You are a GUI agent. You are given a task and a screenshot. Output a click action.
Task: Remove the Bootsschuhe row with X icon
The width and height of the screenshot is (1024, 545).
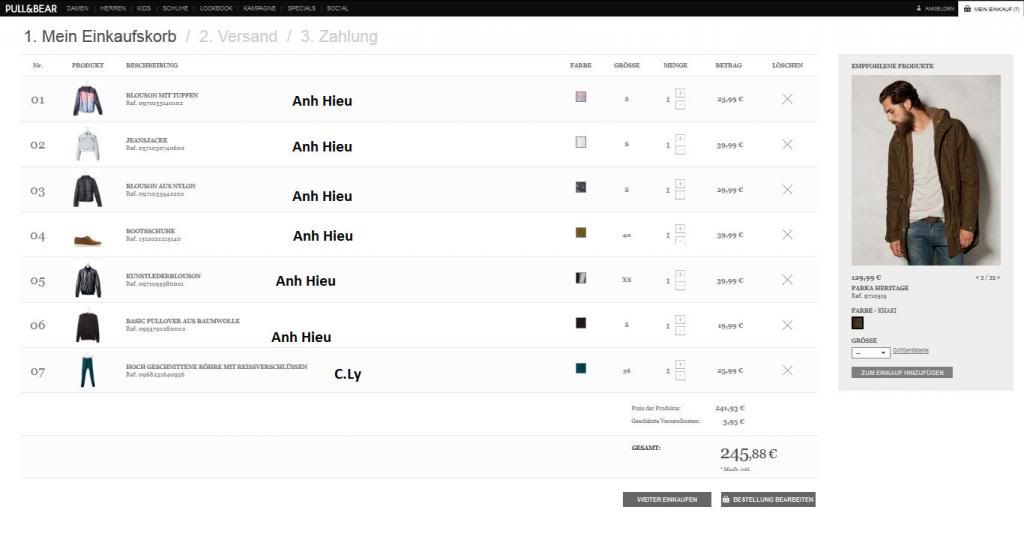click(787, 234)
